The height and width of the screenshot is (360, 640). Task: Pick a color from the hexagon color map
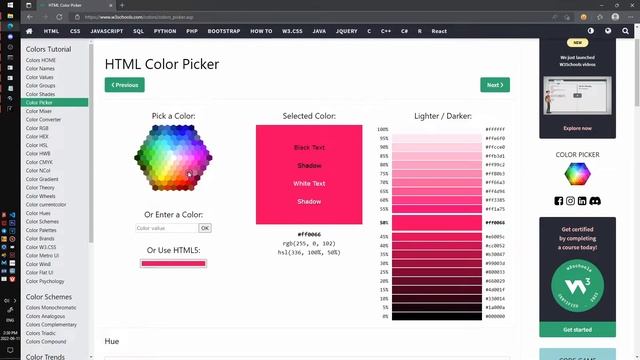point(173,158)
